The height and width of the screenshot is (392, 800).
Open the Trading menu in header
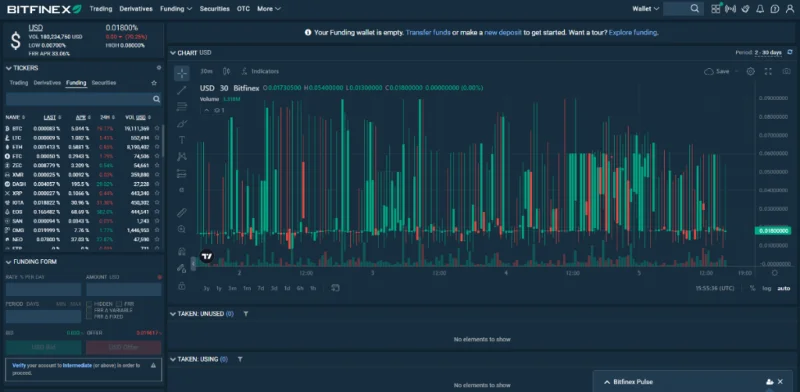(101, 9)
